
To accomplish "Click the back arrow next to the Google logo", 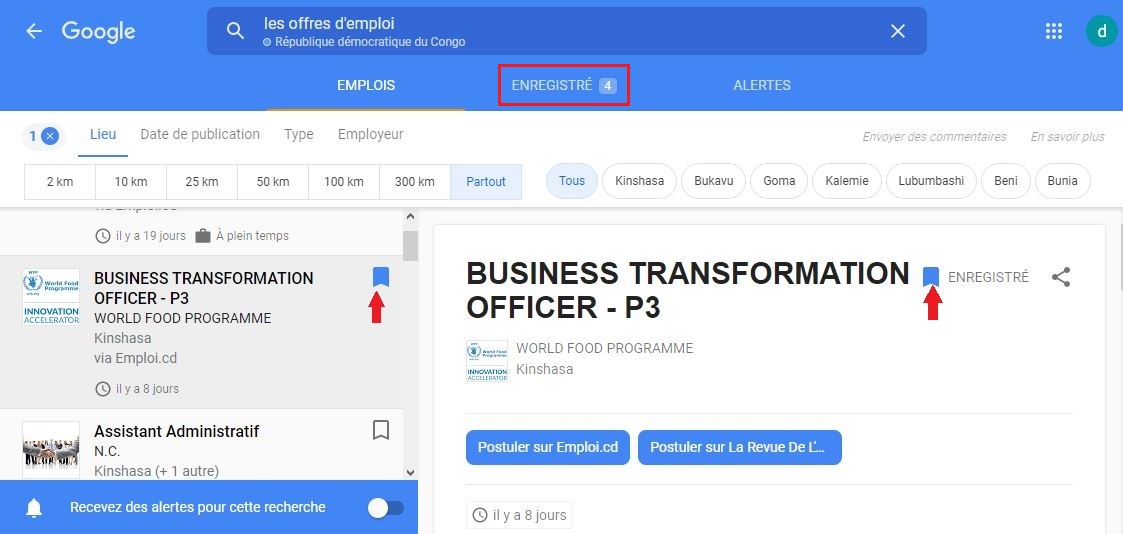I will 34,31.
